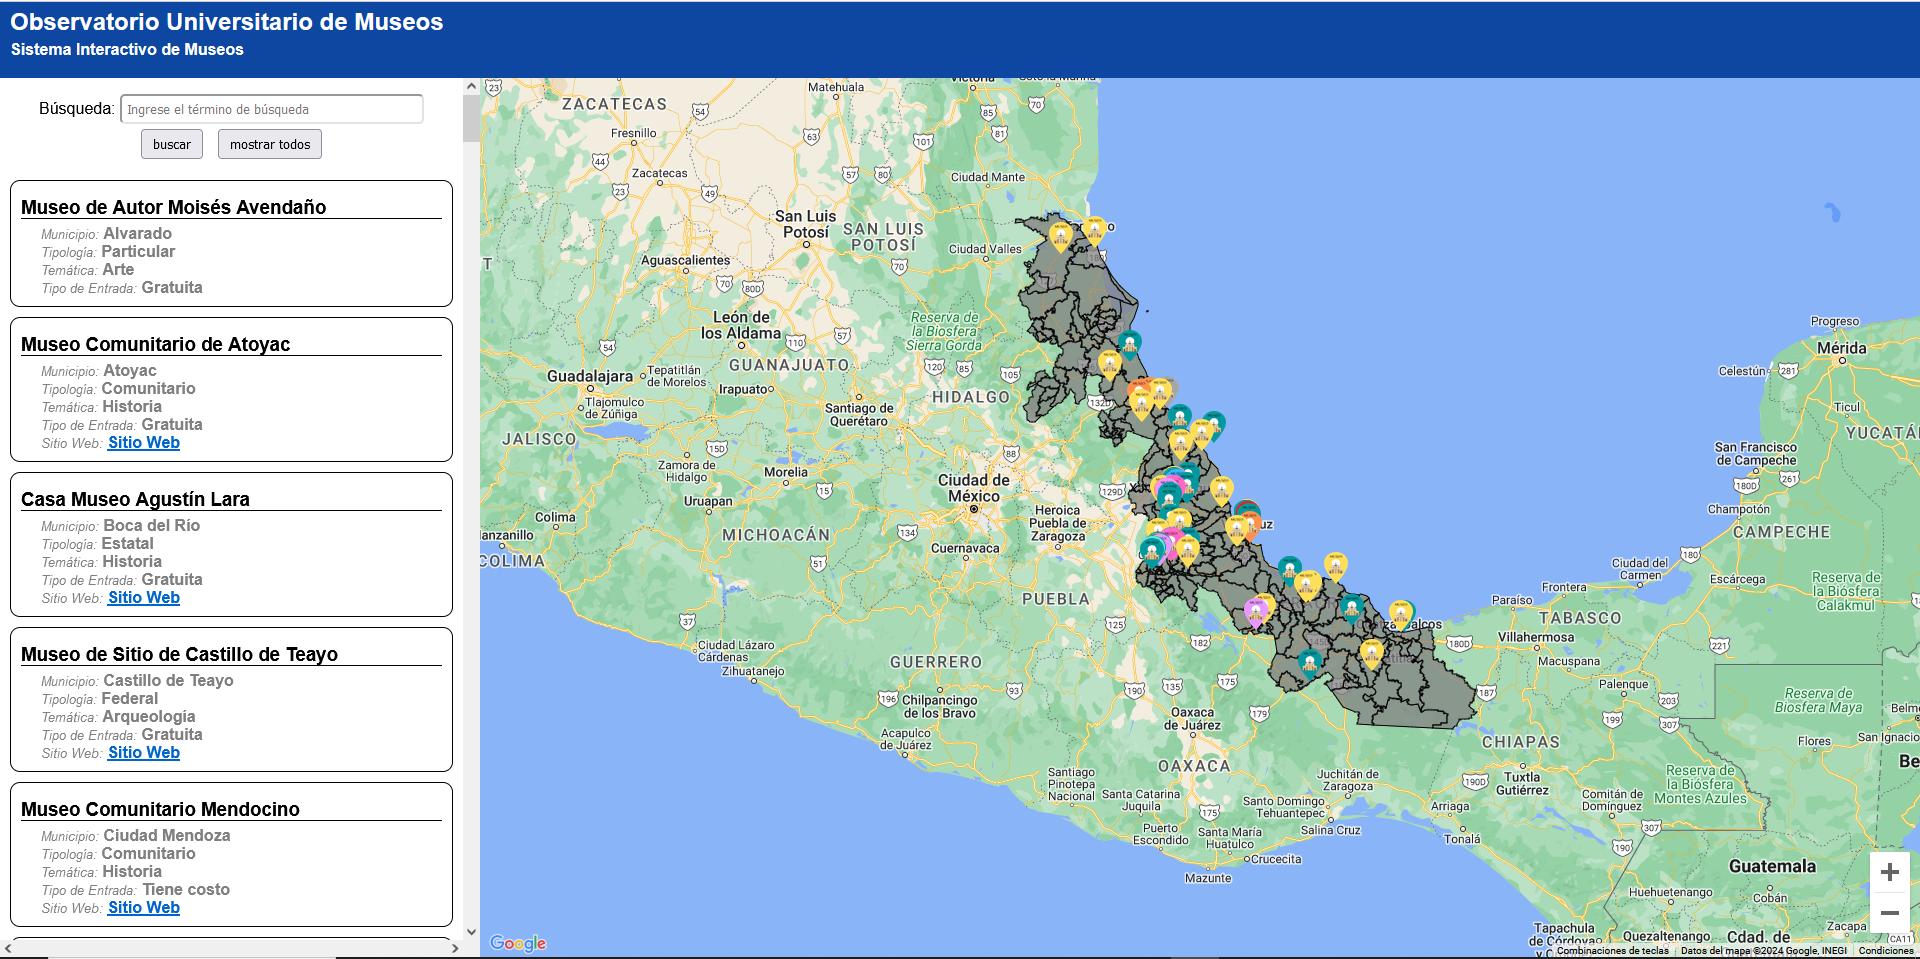The width and height of the screenshot is (1920, 959).
Task: Click the buscar button
Action: [171, 144]
